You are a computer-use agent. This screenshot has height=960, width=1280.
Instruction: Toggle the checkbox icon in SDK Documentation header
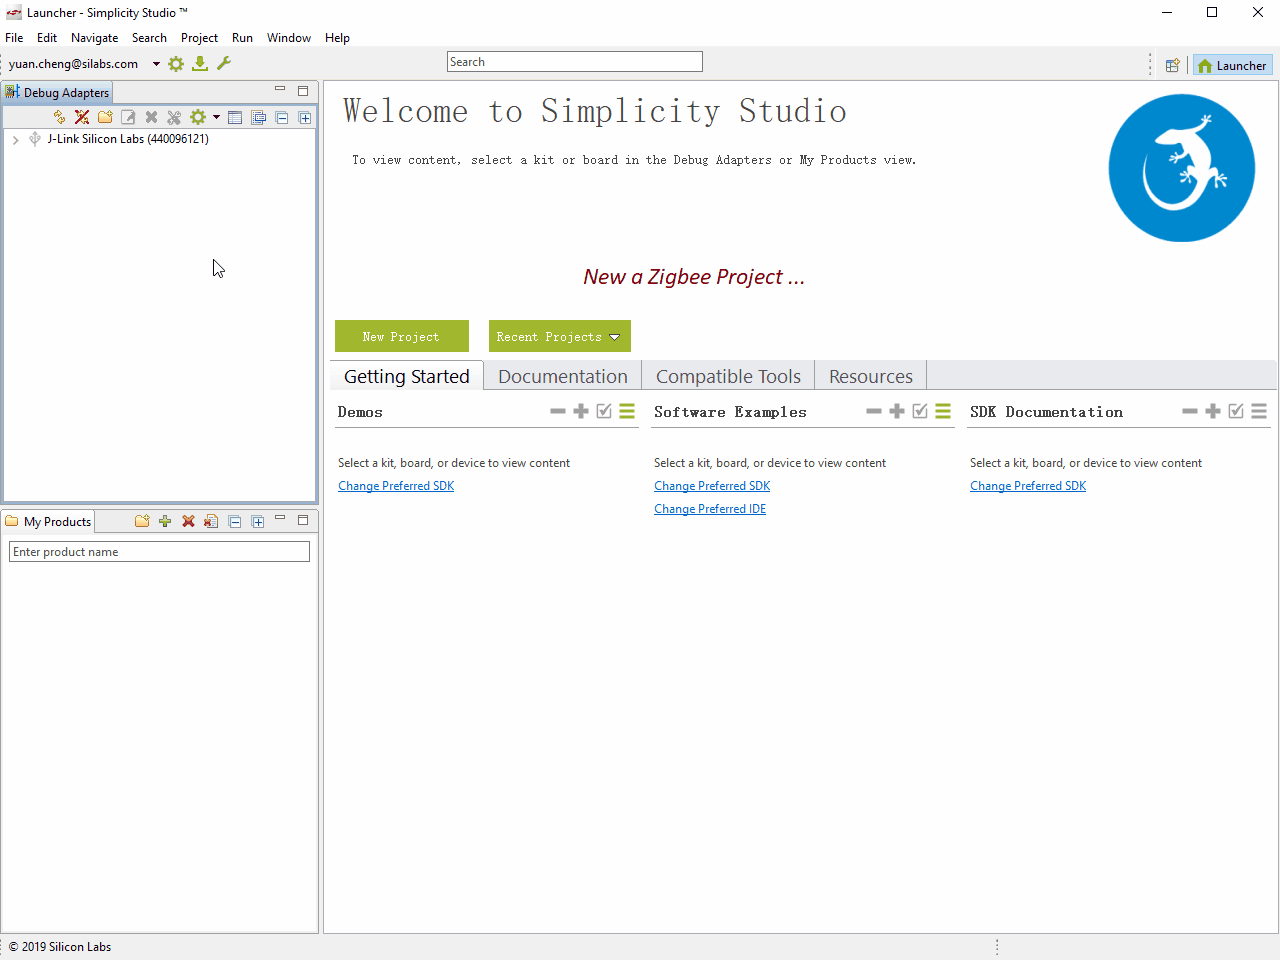click(x=1236, y=411)
